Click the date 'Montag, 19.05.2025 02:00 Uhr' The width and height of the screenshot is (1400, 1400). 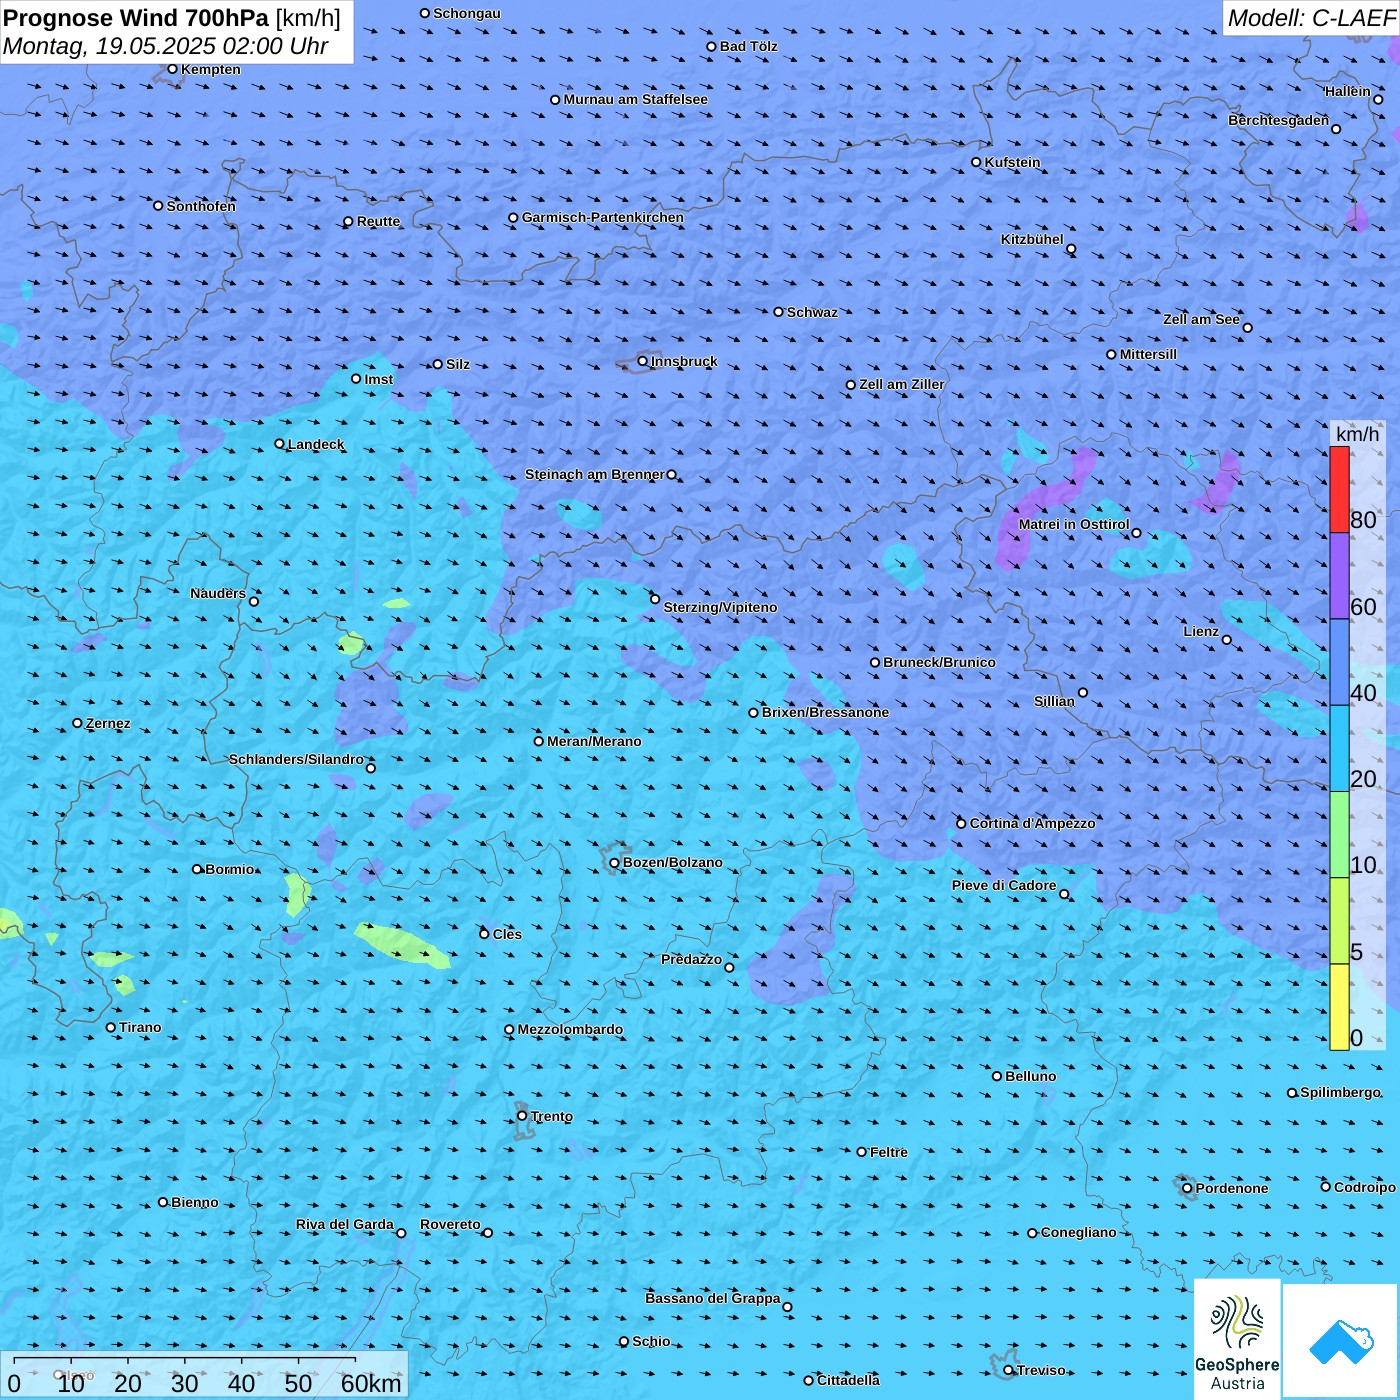point(166,46)
